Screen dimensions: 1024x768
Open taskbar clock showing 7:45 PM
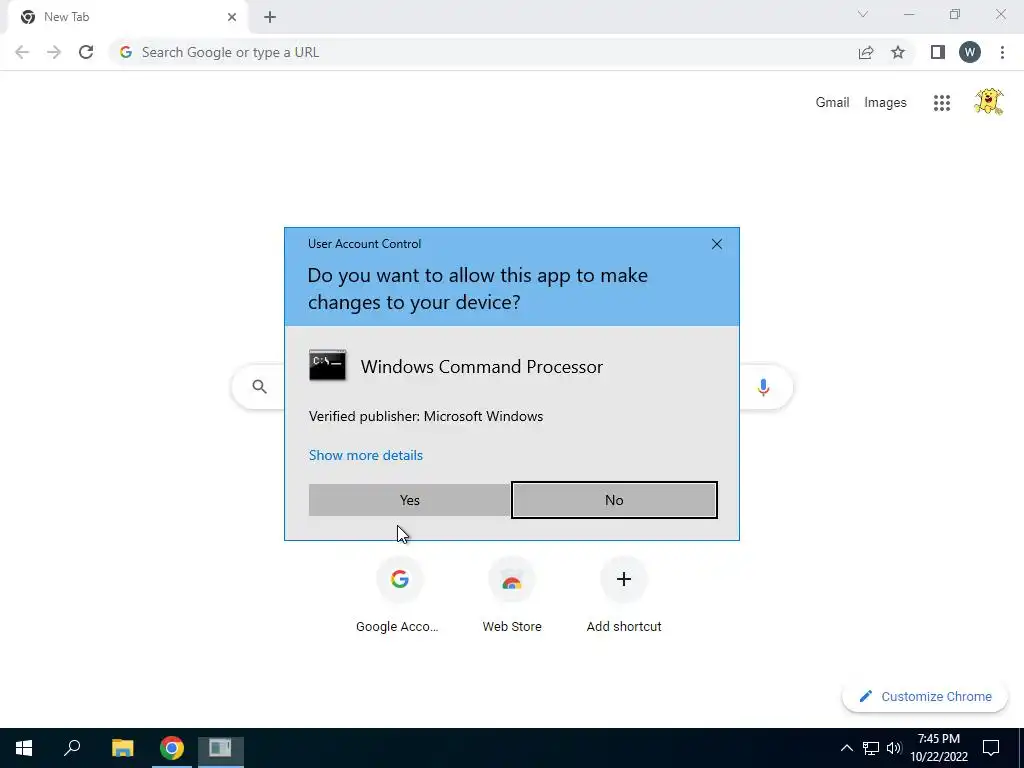point(939,748)
